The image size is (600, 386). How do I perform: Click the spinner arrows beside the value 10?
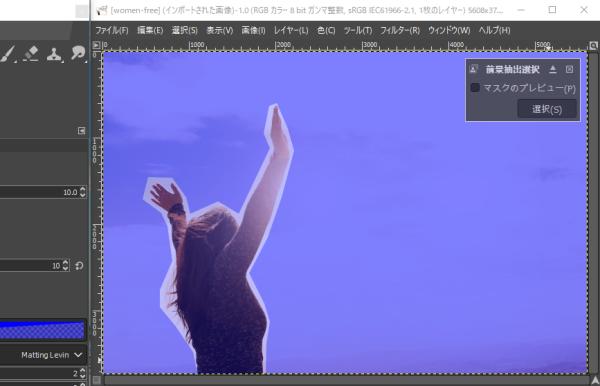pyautogui.click(x=65, y=265)
